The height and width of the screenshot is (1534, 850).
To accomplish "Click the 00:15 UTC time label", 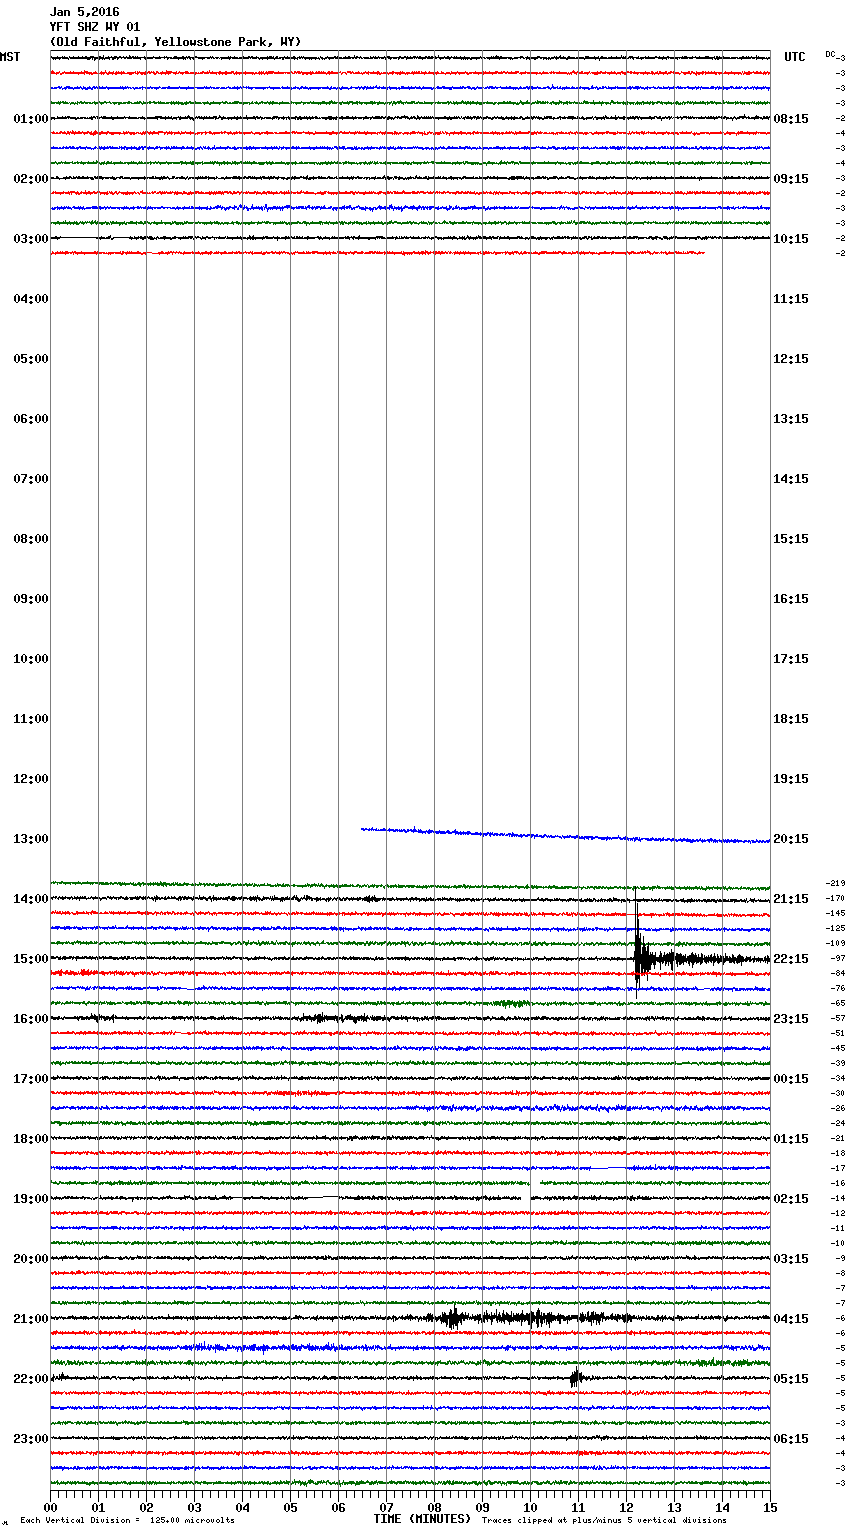I will (791, 1079).
